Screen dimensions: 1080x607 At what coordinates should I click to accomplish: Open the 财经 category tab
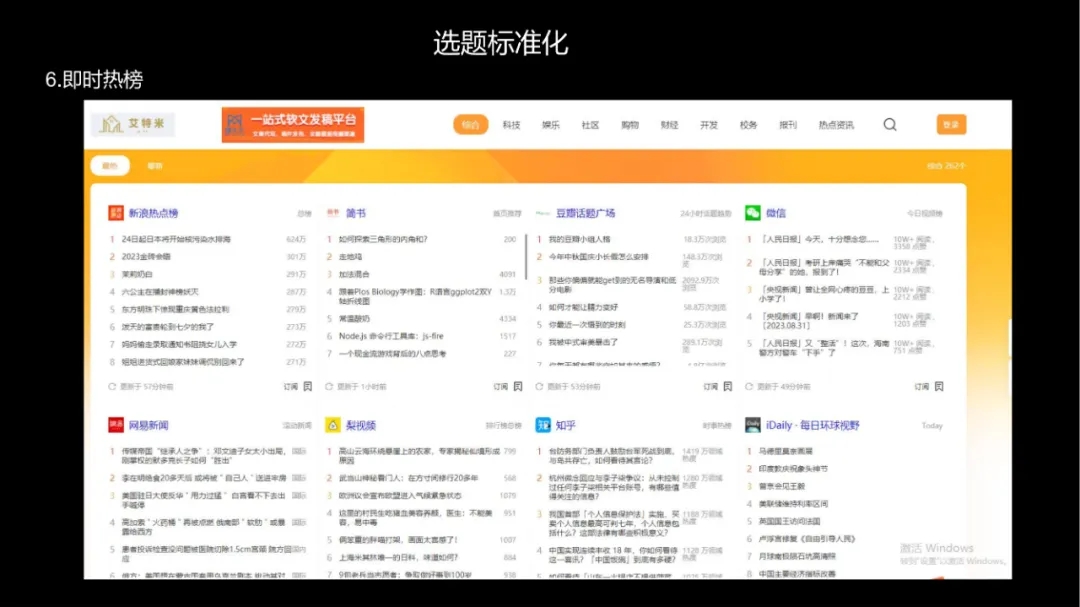pos(670,124)
